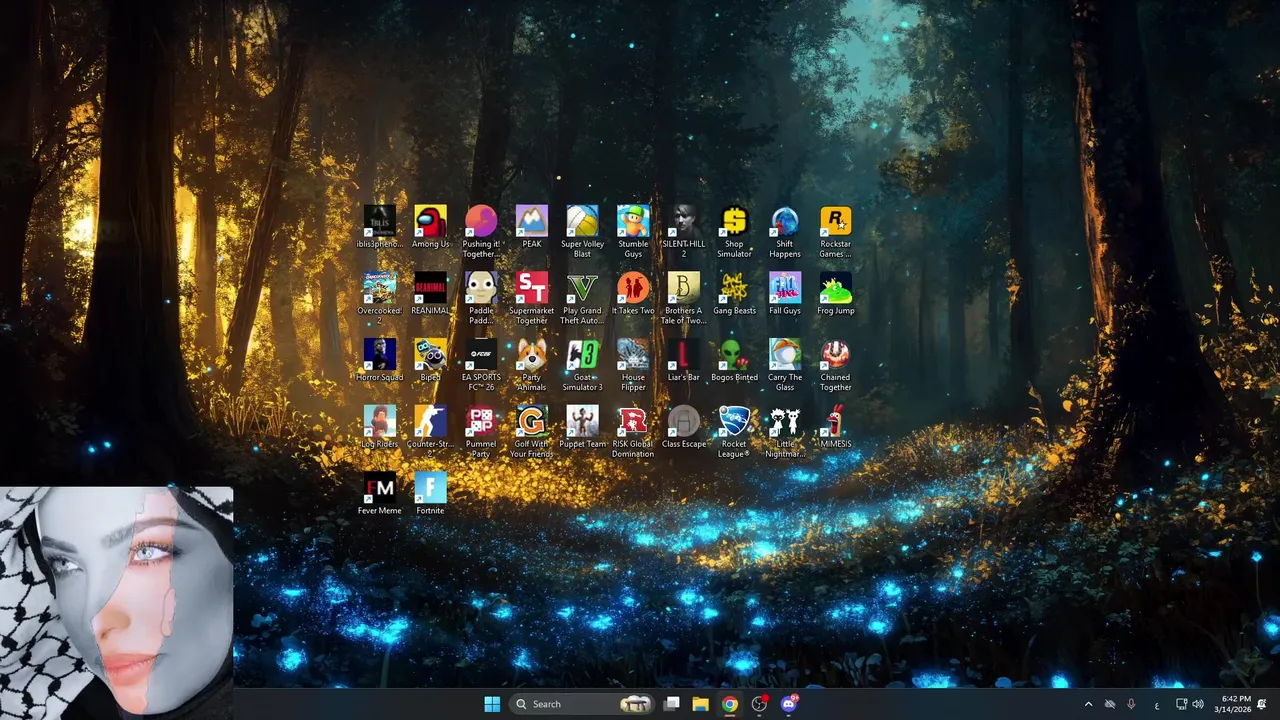Select the Liar's Bar shortcut
Image resolution: width=1280 pixels, height=720 pixels.
tap(684, 361)
